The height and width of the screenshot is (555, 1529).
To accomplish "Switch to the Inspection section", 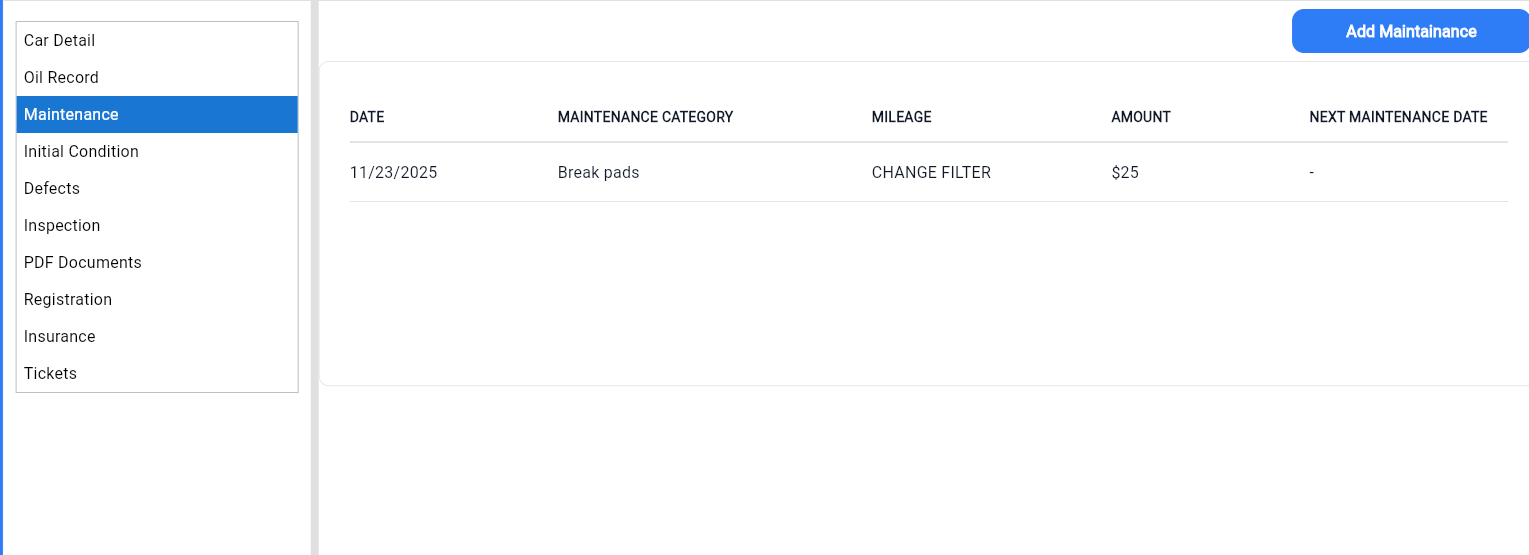I will pyautogui.click(x=62, y=226).
